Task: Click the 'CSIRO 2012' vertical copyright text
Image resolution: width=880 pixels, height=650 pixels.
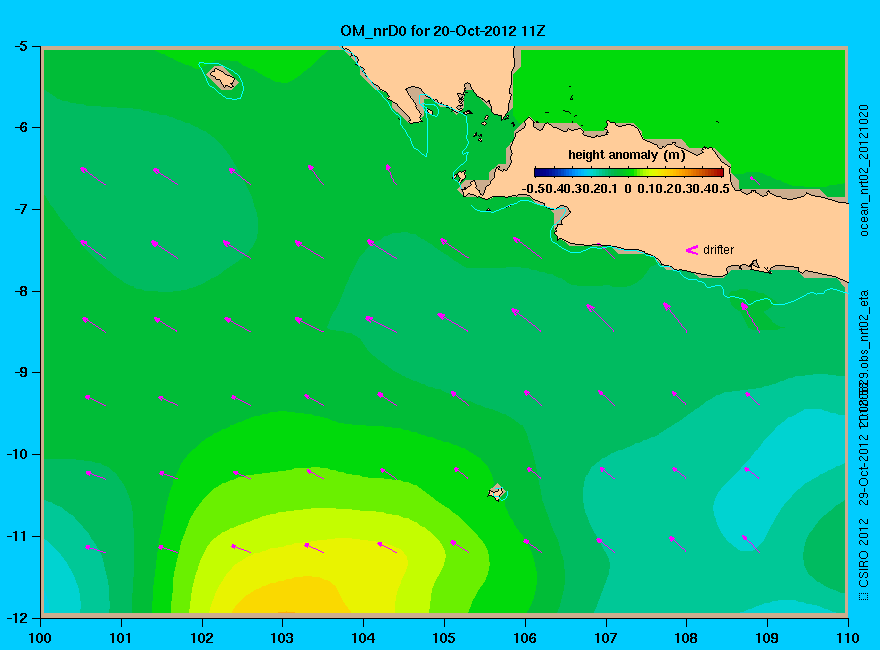Action: (864, 553)
